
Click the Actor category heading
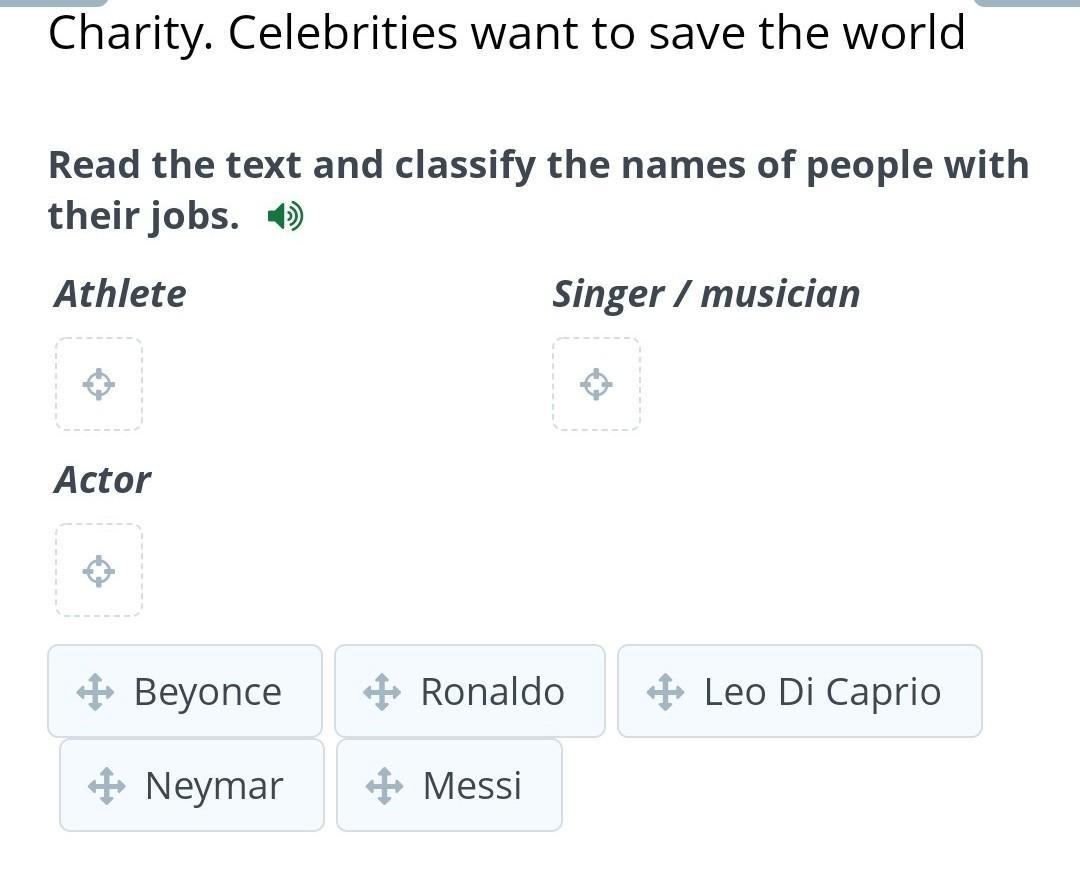coord(102,480)
